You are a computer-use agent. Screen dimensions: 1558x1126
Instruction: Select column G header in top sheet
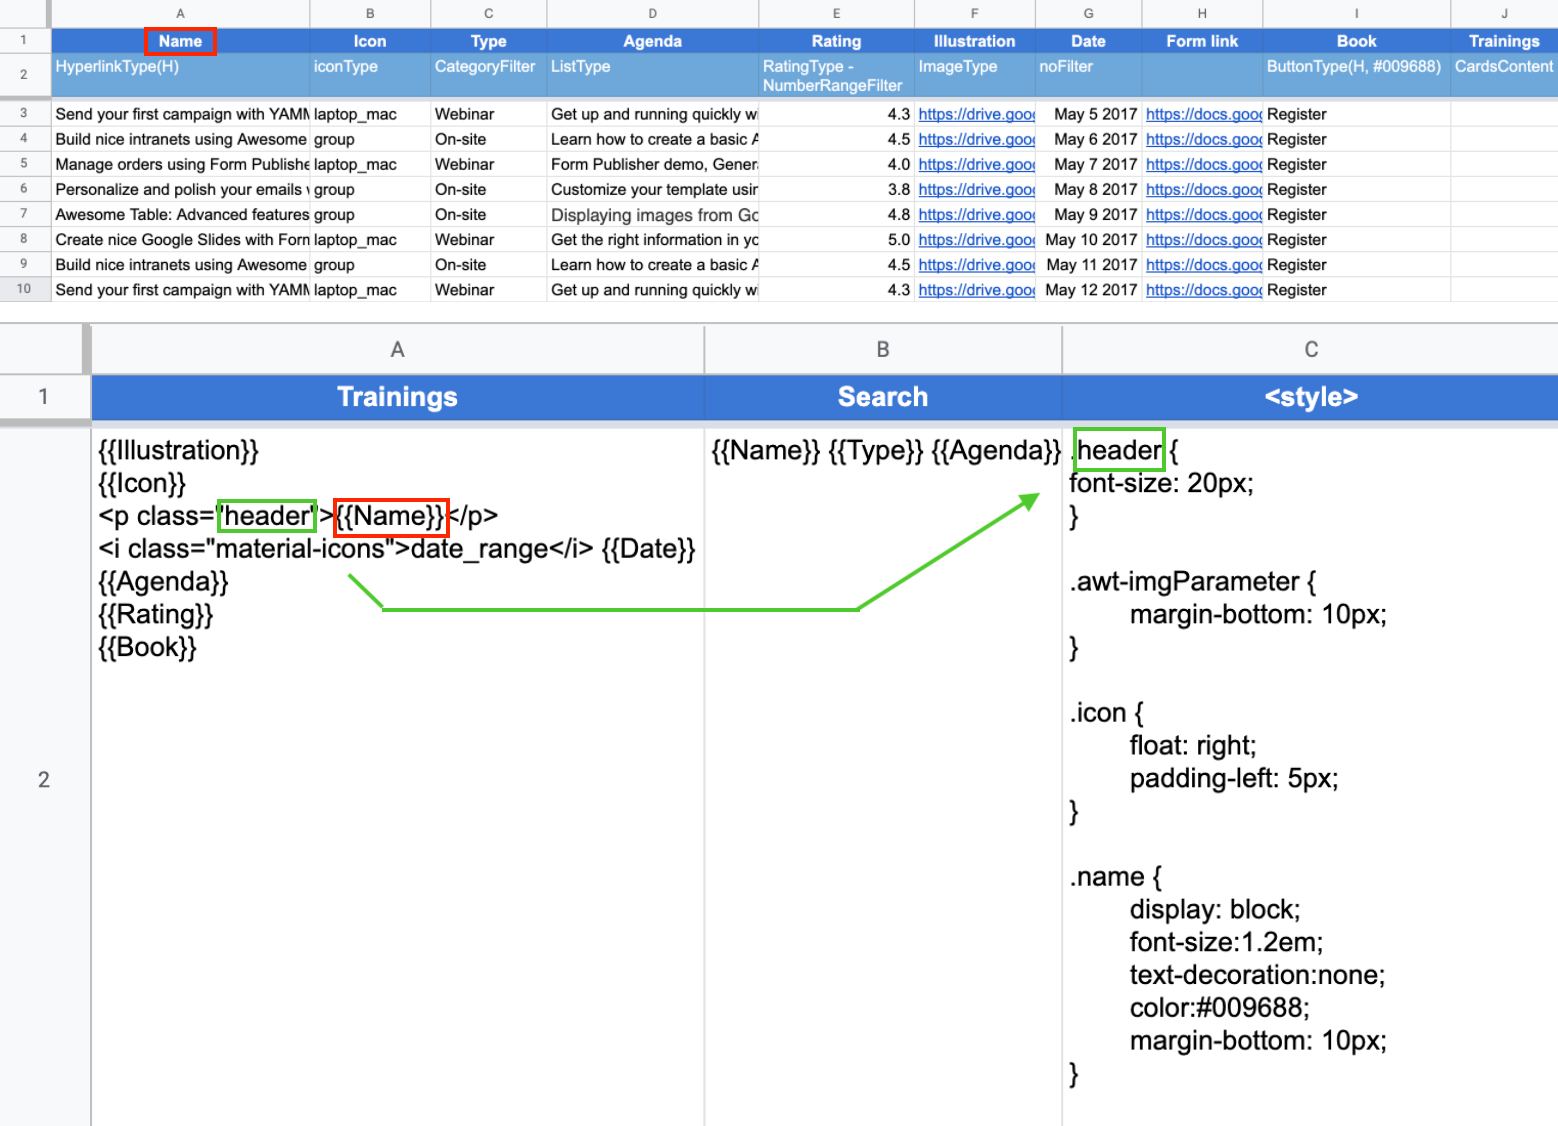[1089, 13]
